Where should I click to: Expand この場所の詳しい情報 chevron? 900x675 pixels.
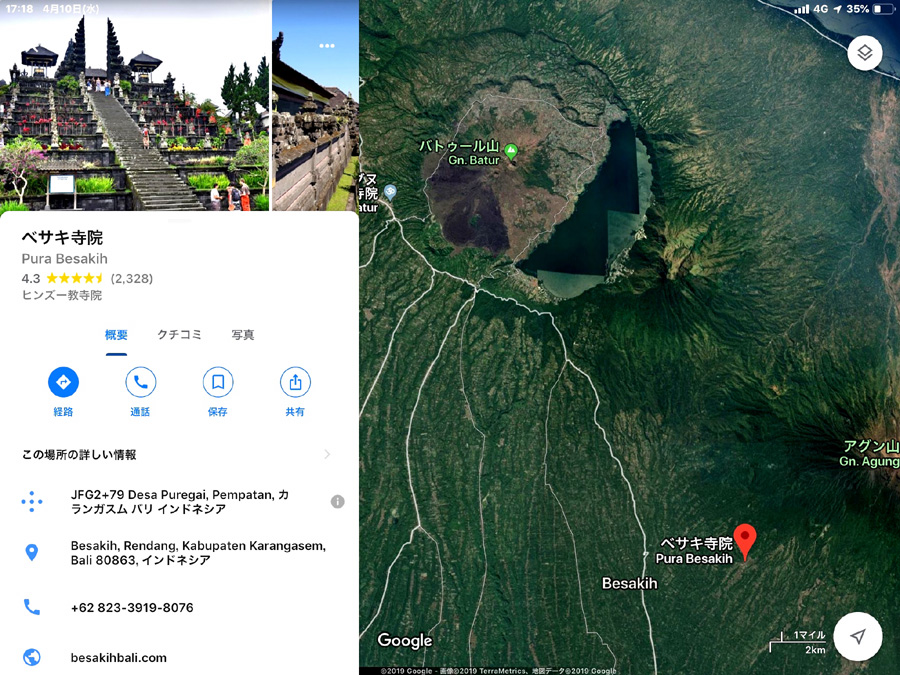click(x=327, y=455)
